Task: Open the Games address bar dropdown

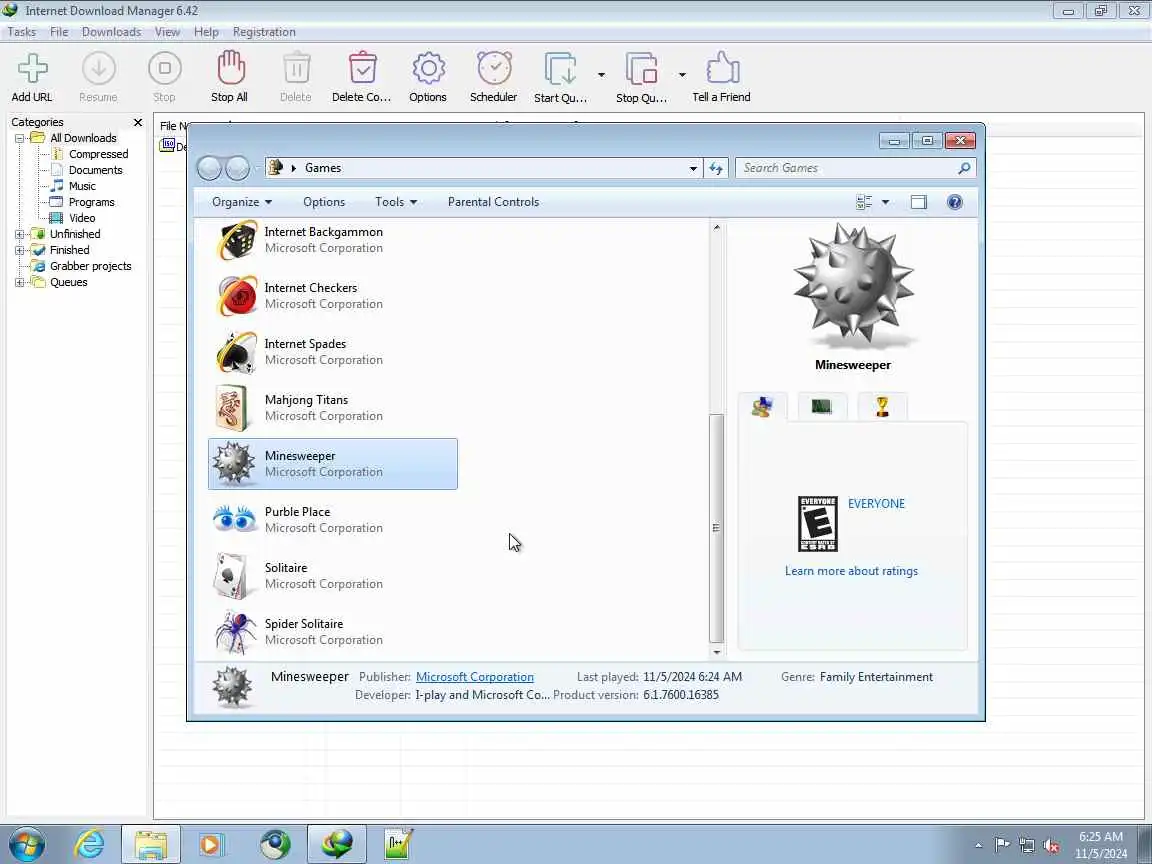Action: pos(693,168)
